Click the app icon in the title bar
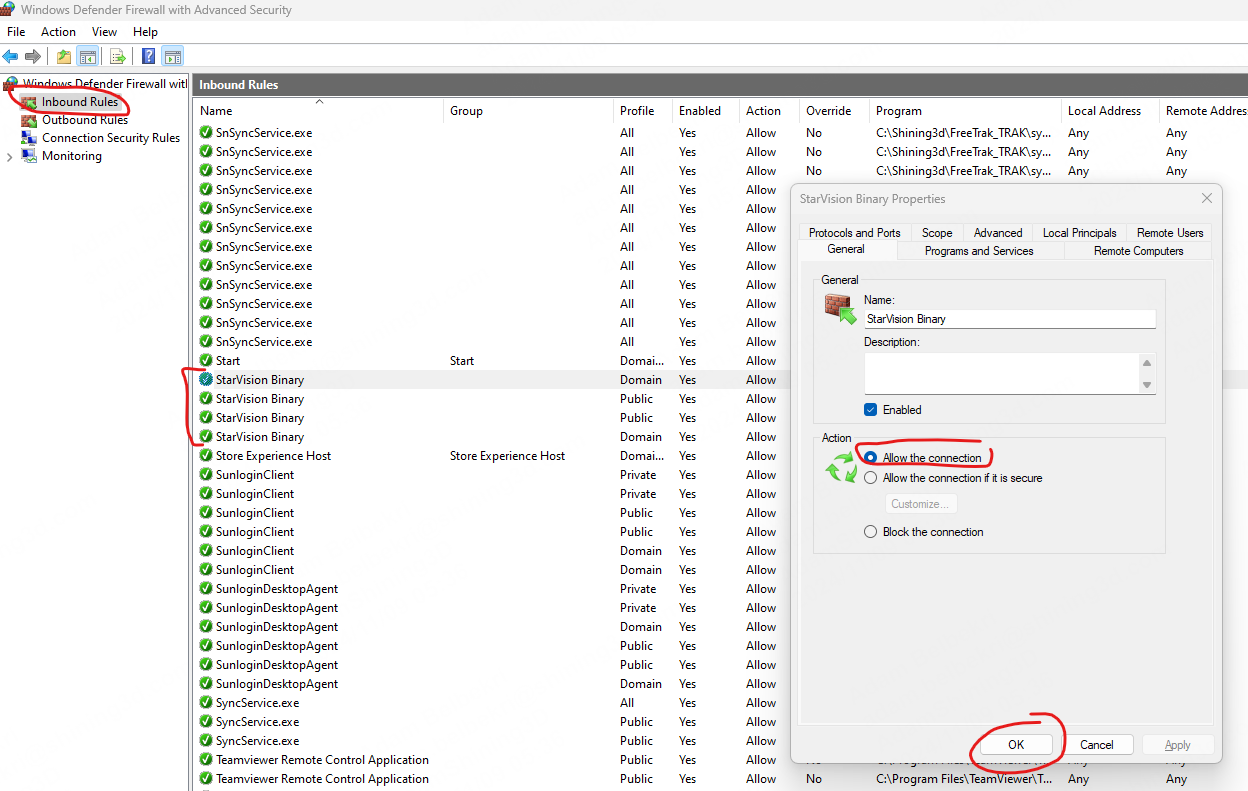Screen dimensions: 1248x791 (9, 10)
